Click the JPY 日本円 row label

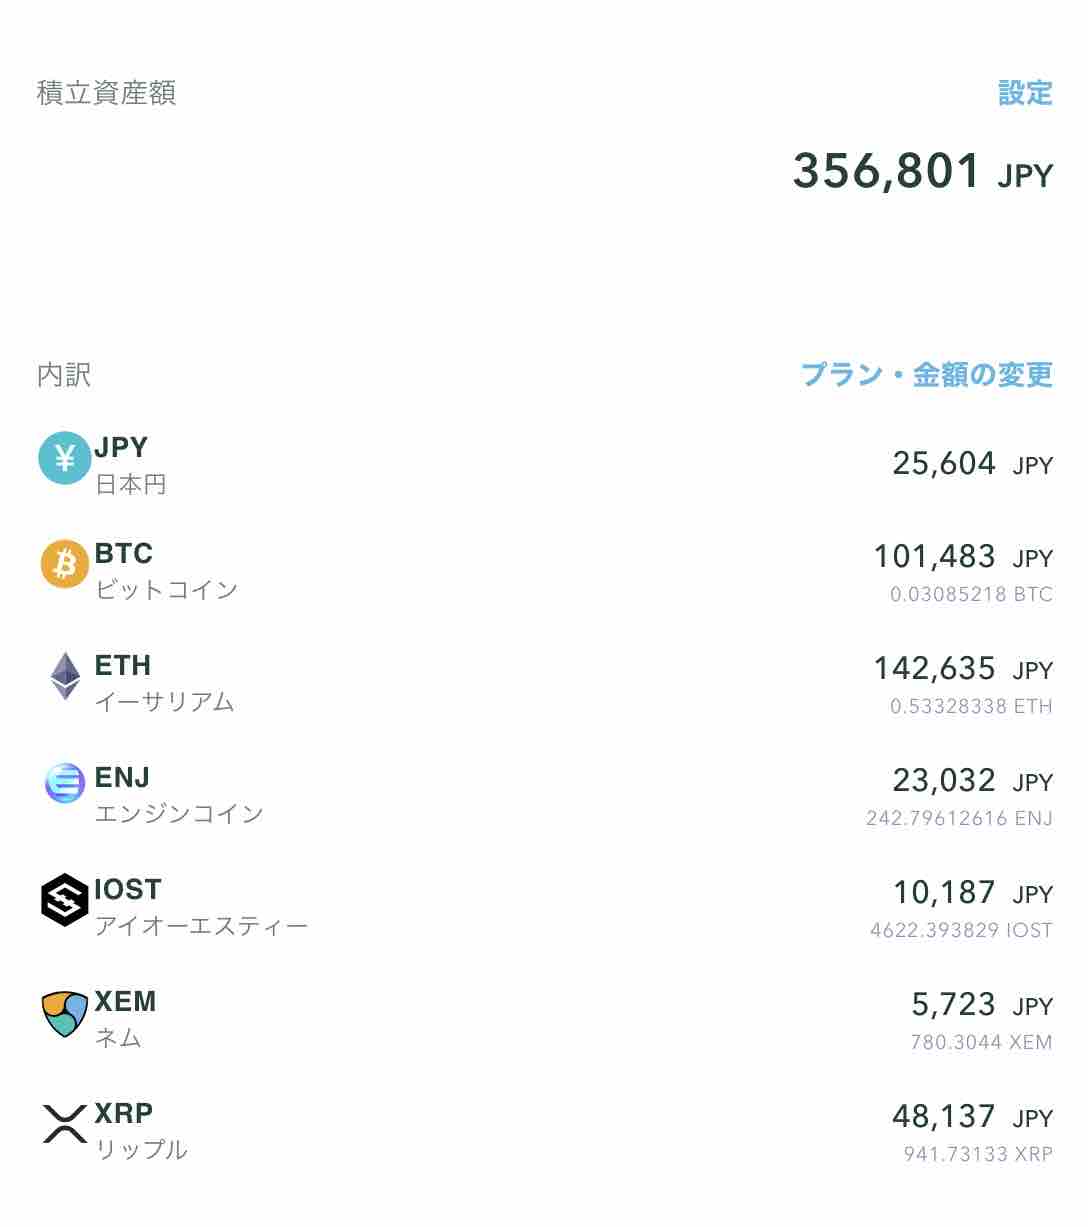[130, 466]
